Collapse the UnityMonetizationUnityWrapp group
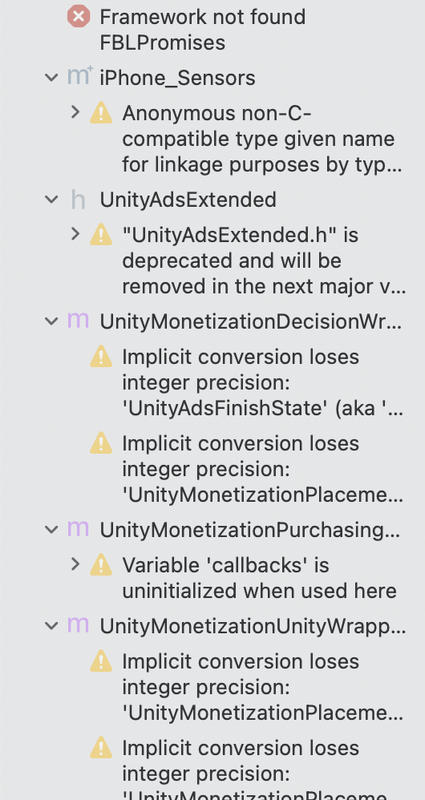This screenshot has height=800, width=425. pyautogui.click(x=52, y=626)
